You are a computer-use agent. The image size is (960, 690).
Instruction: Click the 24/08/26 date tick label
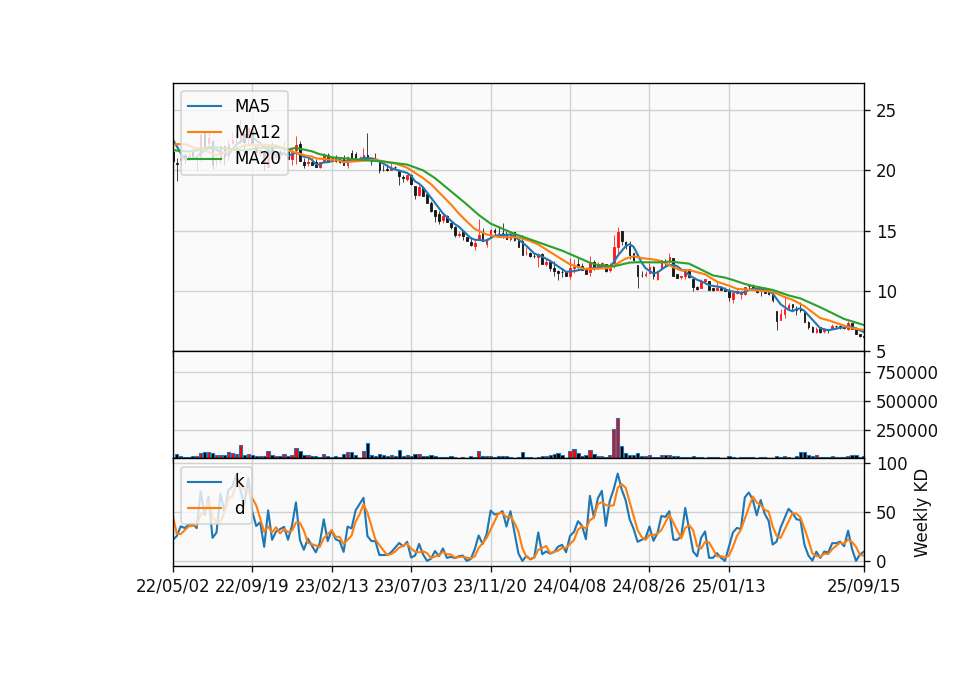coord(649,586)
